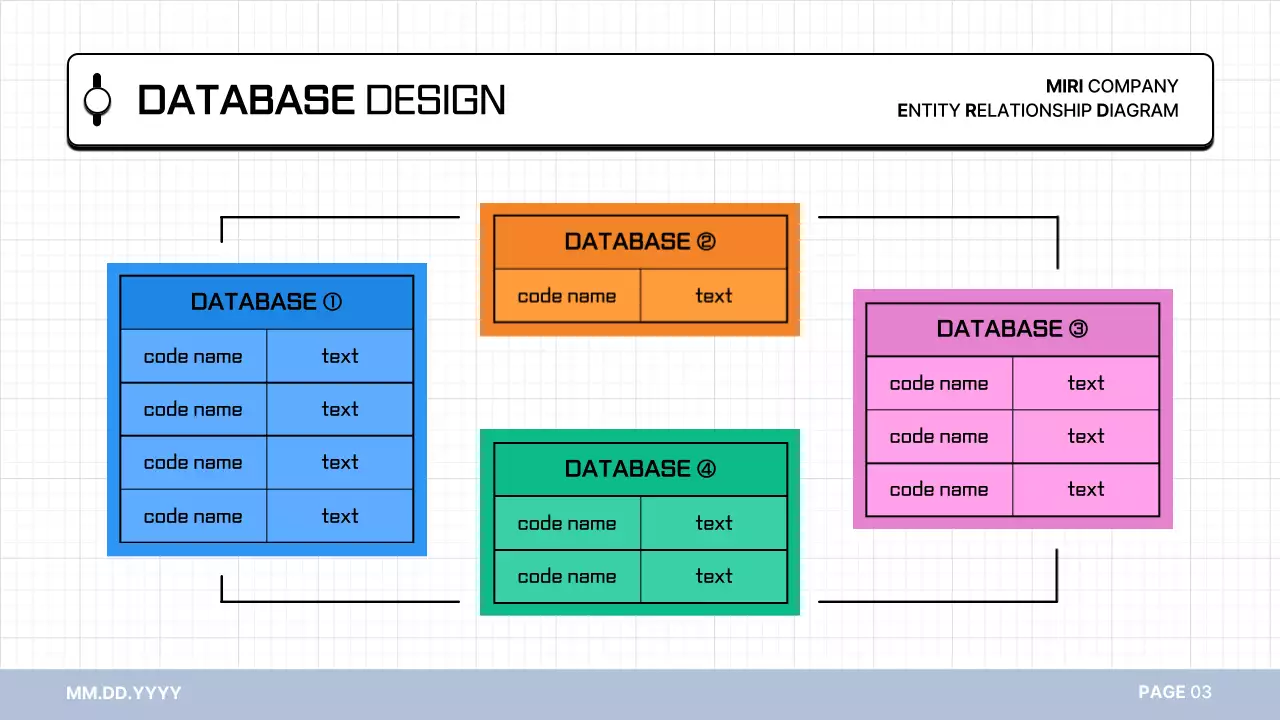This screenshot has height=720, width=1280.
Task: Select first "code name" cell in green Database ④
Action: pyautogui.click(x=567, y=523)
